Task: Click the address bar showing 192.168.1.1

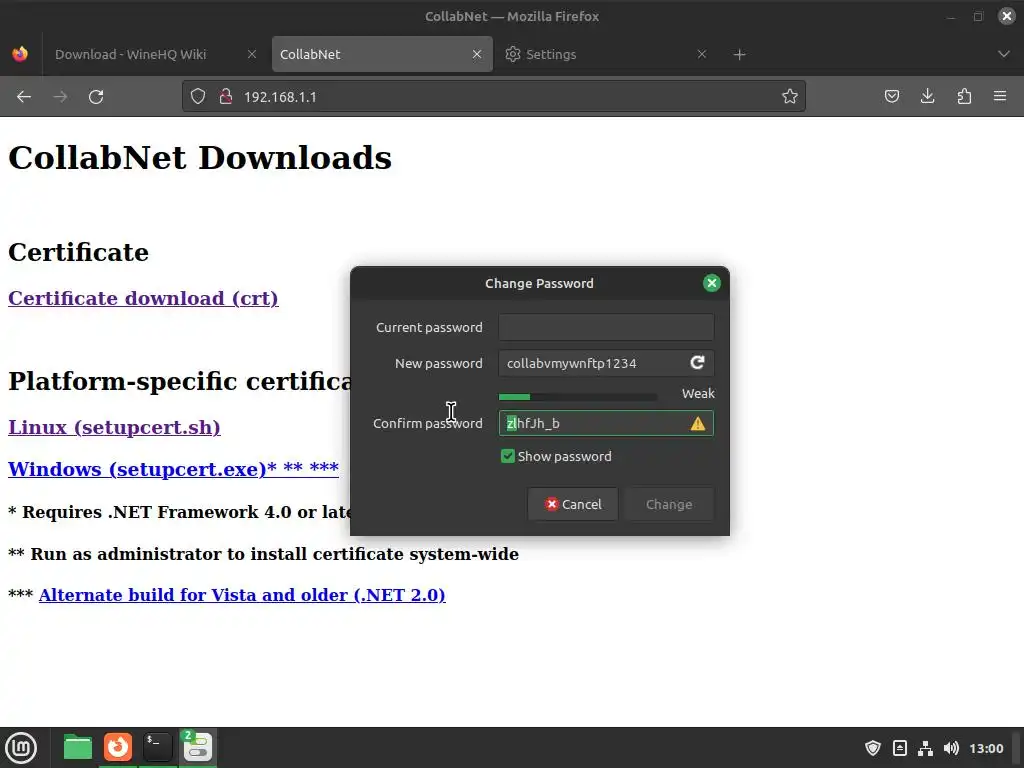Action: 493,97
